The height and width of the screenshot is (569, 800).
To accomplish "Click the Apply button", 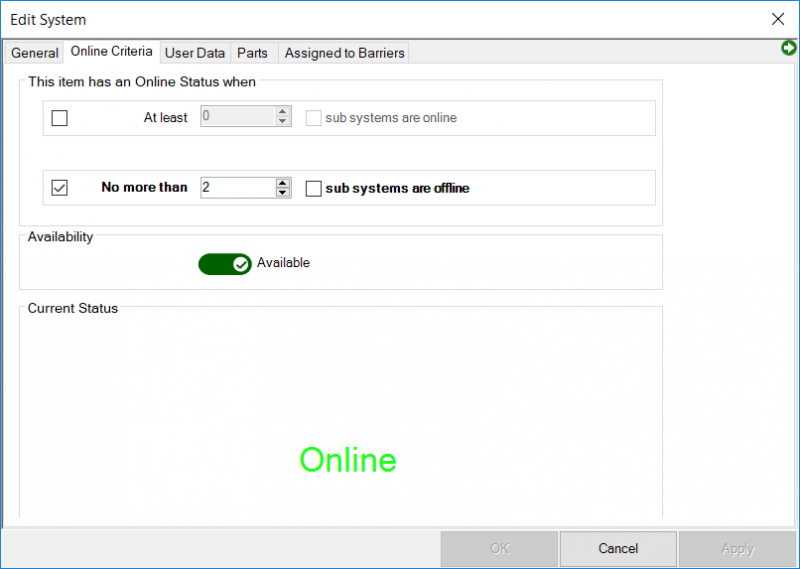I will [737, 549].
